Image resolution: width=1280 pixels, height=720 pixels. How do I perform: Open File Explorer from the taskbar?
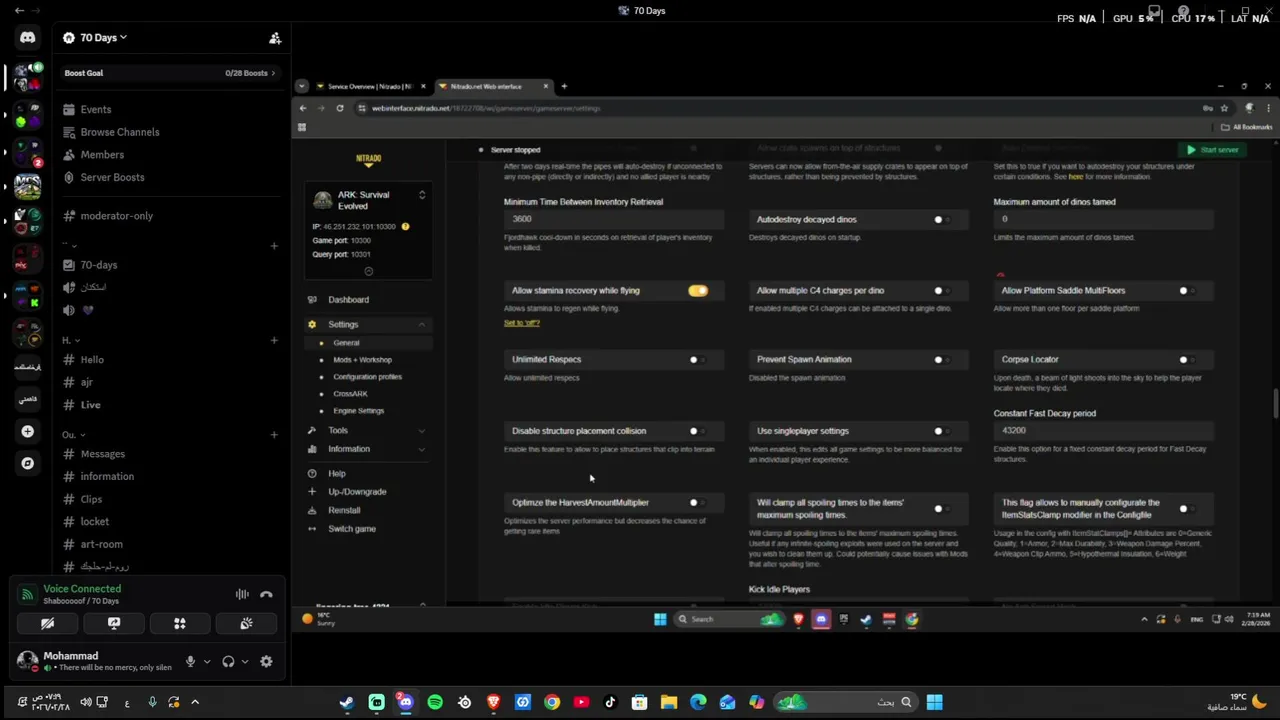click(x=669, y=702)
